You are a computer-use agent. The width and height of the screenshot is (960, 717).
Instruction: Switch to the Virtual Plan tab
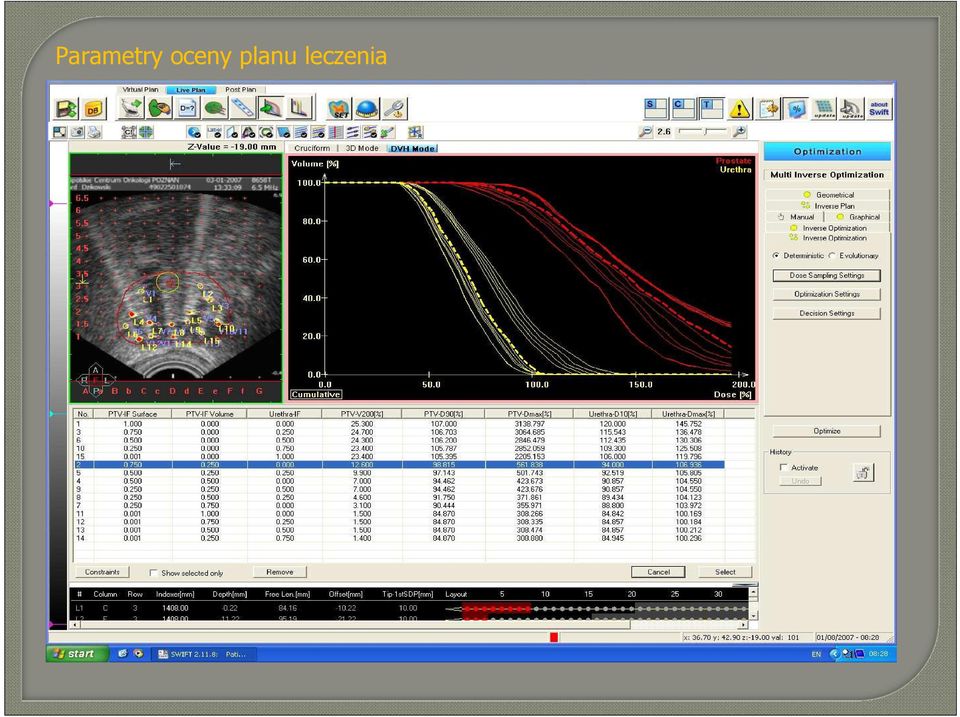pos(140,89)
